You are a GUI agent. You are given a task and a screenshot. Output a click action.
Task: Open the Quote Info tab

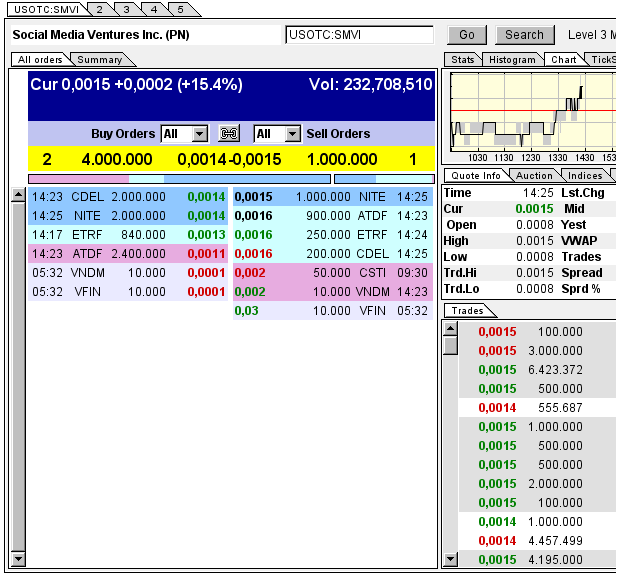click(476, 176)
